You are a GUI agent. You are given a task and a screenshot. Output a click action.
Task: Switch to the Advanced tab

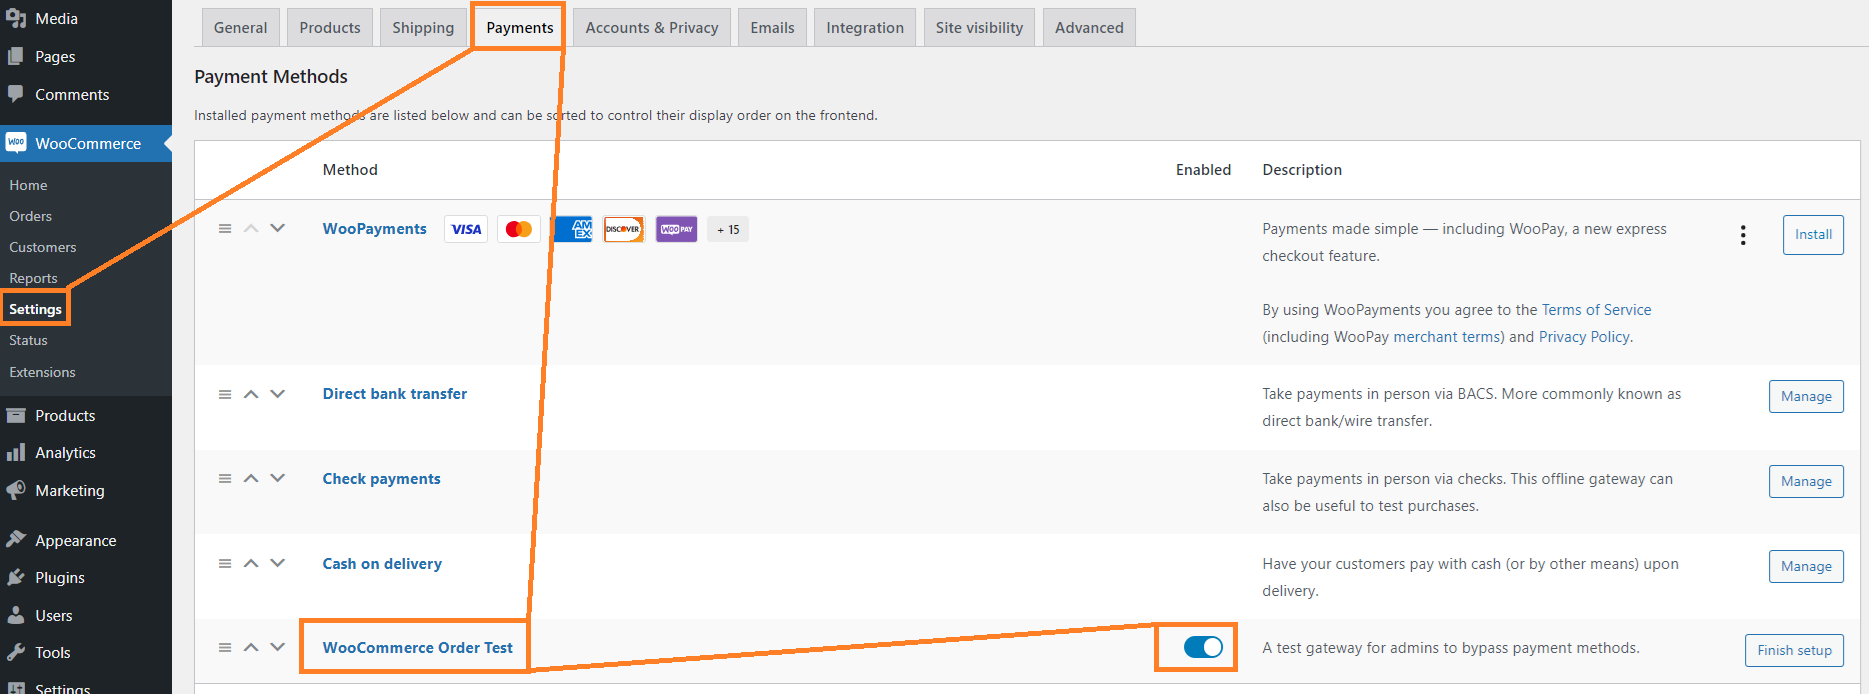pos(1089,27)
